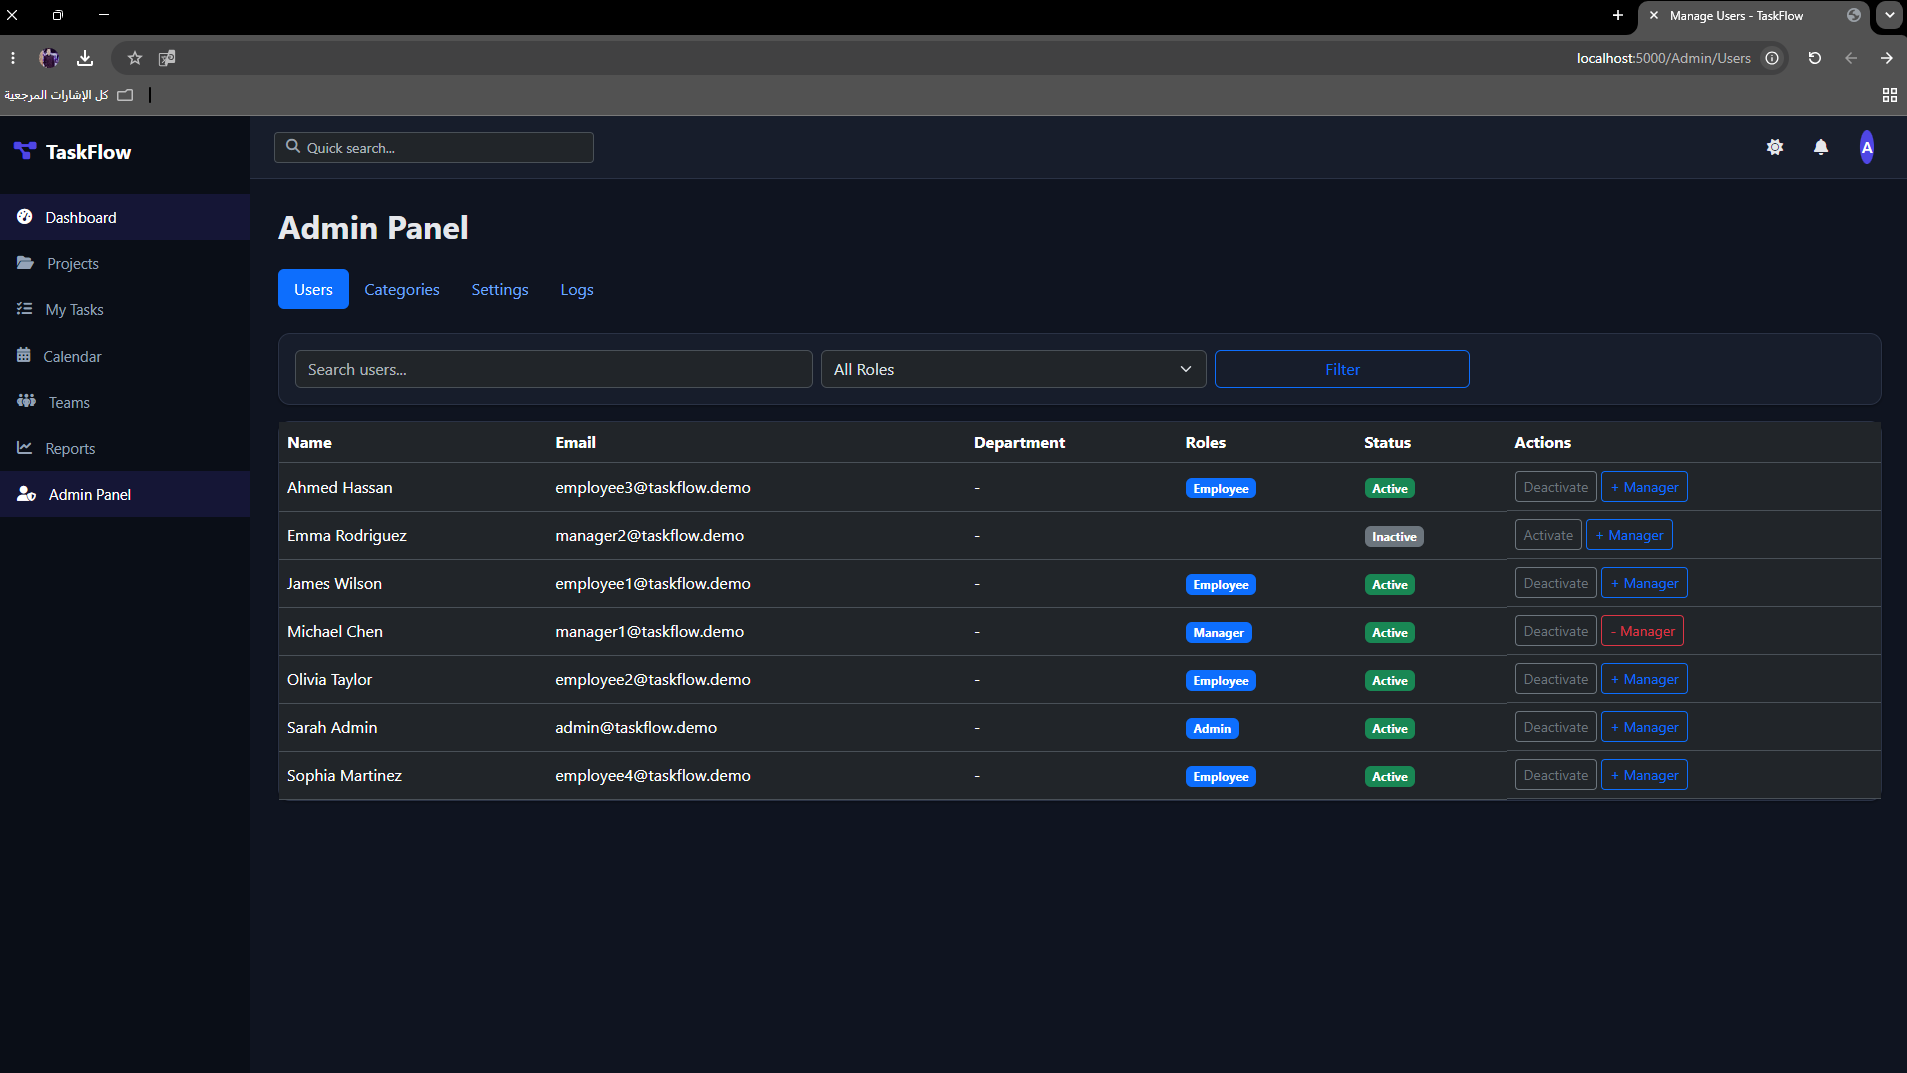Open Projects folder icon in sidebar
1907x1073 pixels.
tap(25, 263)
